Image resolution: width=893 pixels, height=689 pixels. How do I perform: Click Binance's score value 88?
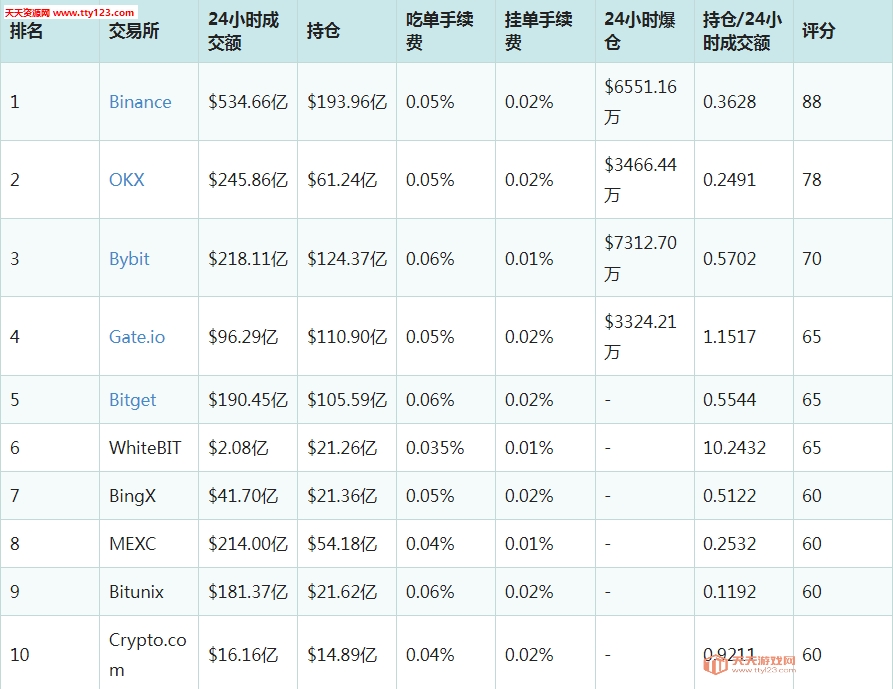coord(812,102)
